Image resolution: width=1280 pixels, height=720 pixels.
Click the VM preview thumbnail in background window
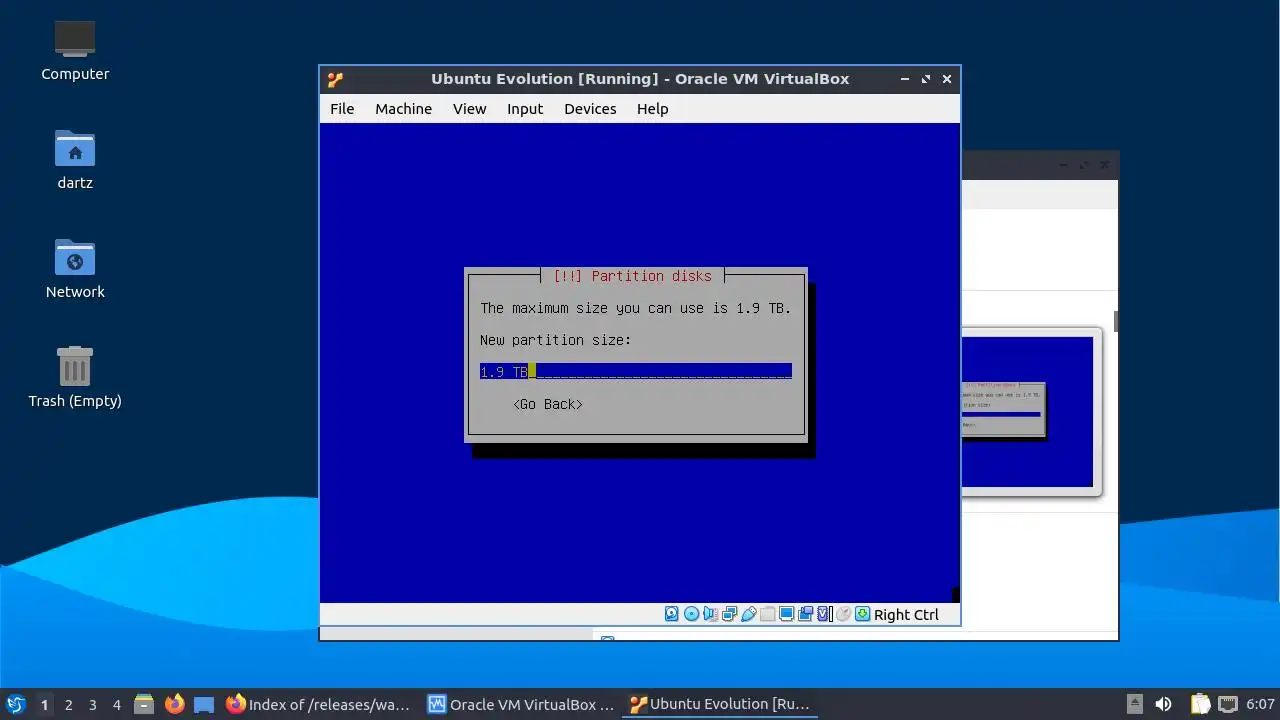tap(1028, 411)
